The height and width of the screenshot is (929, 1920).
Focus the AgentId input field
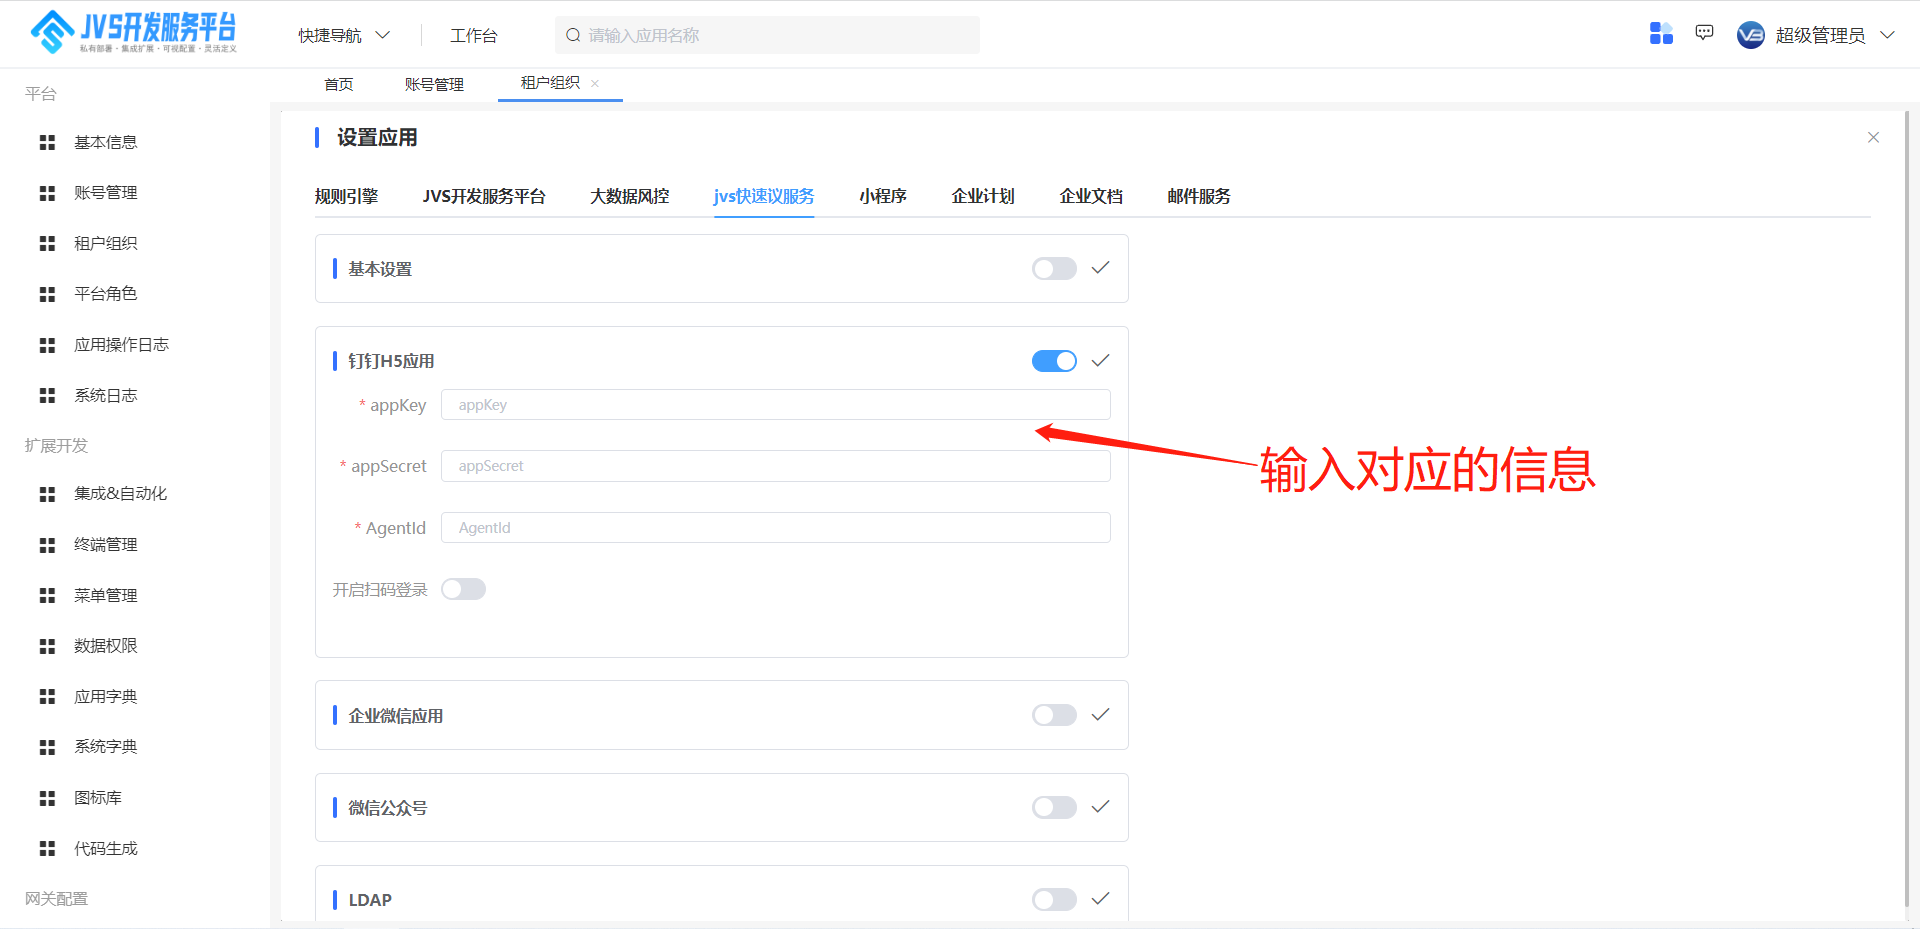click(x=776, y=528)
